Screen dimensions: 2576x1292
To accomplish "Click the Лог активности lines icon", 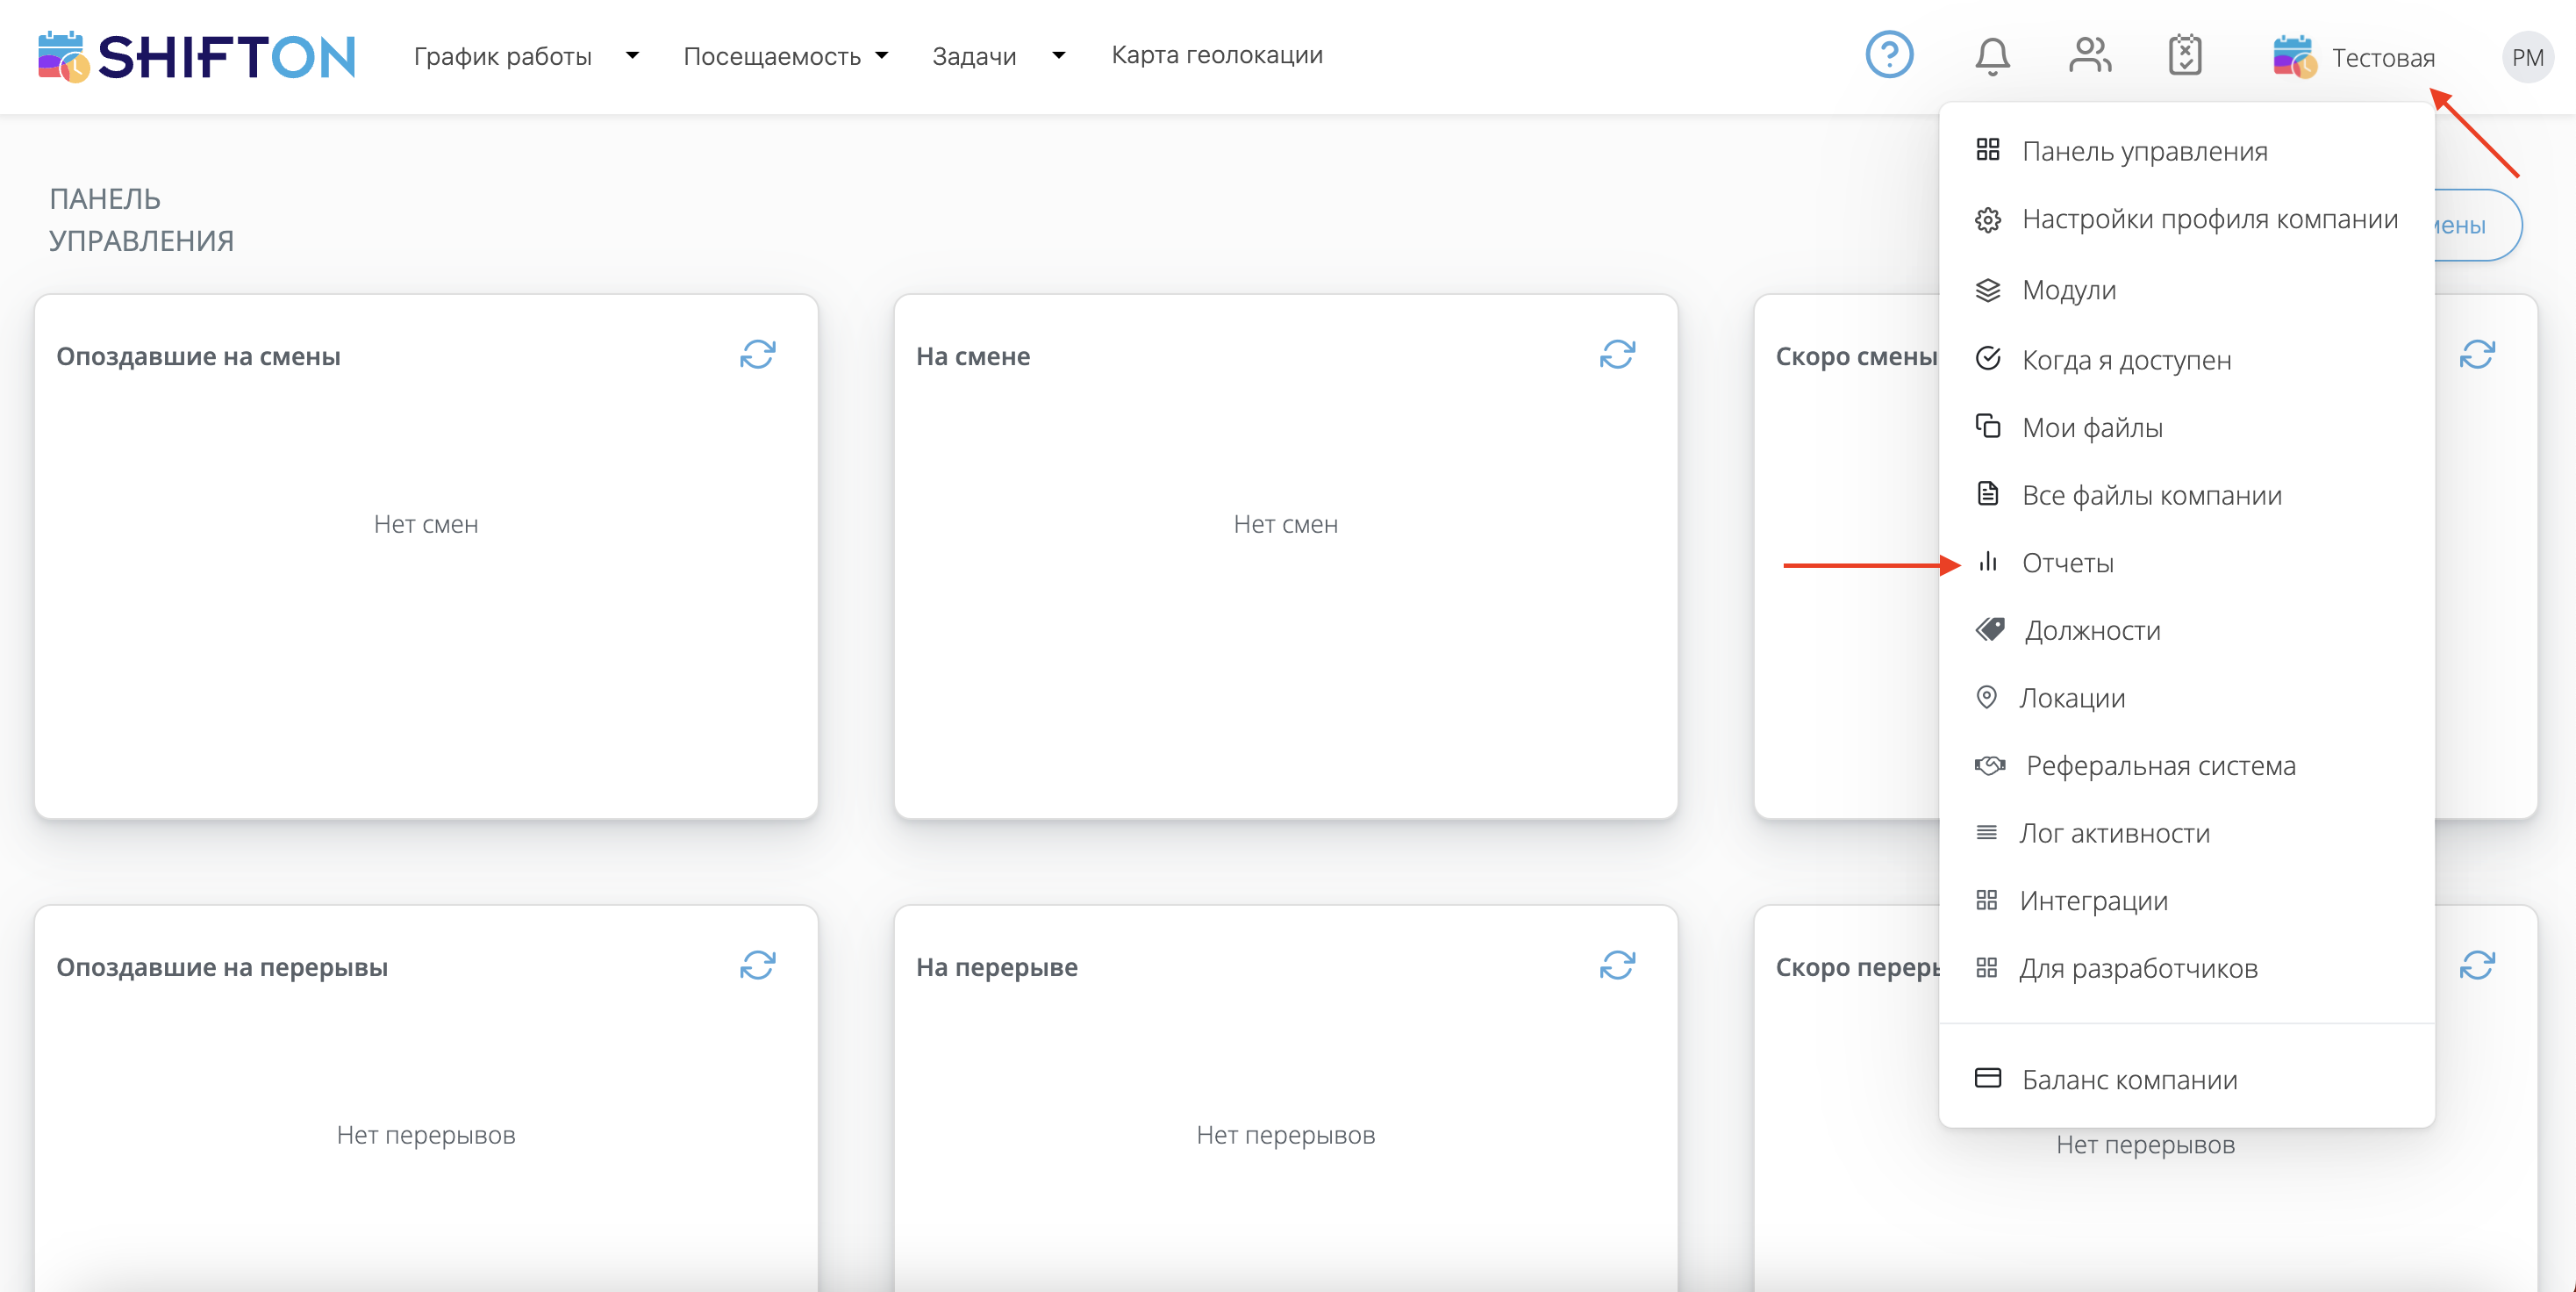I will (1986, 832).
